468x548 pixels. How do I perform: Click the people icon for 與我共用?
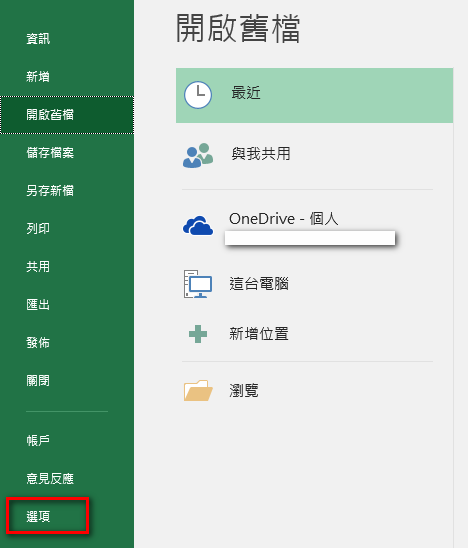[x=198, y=155]
